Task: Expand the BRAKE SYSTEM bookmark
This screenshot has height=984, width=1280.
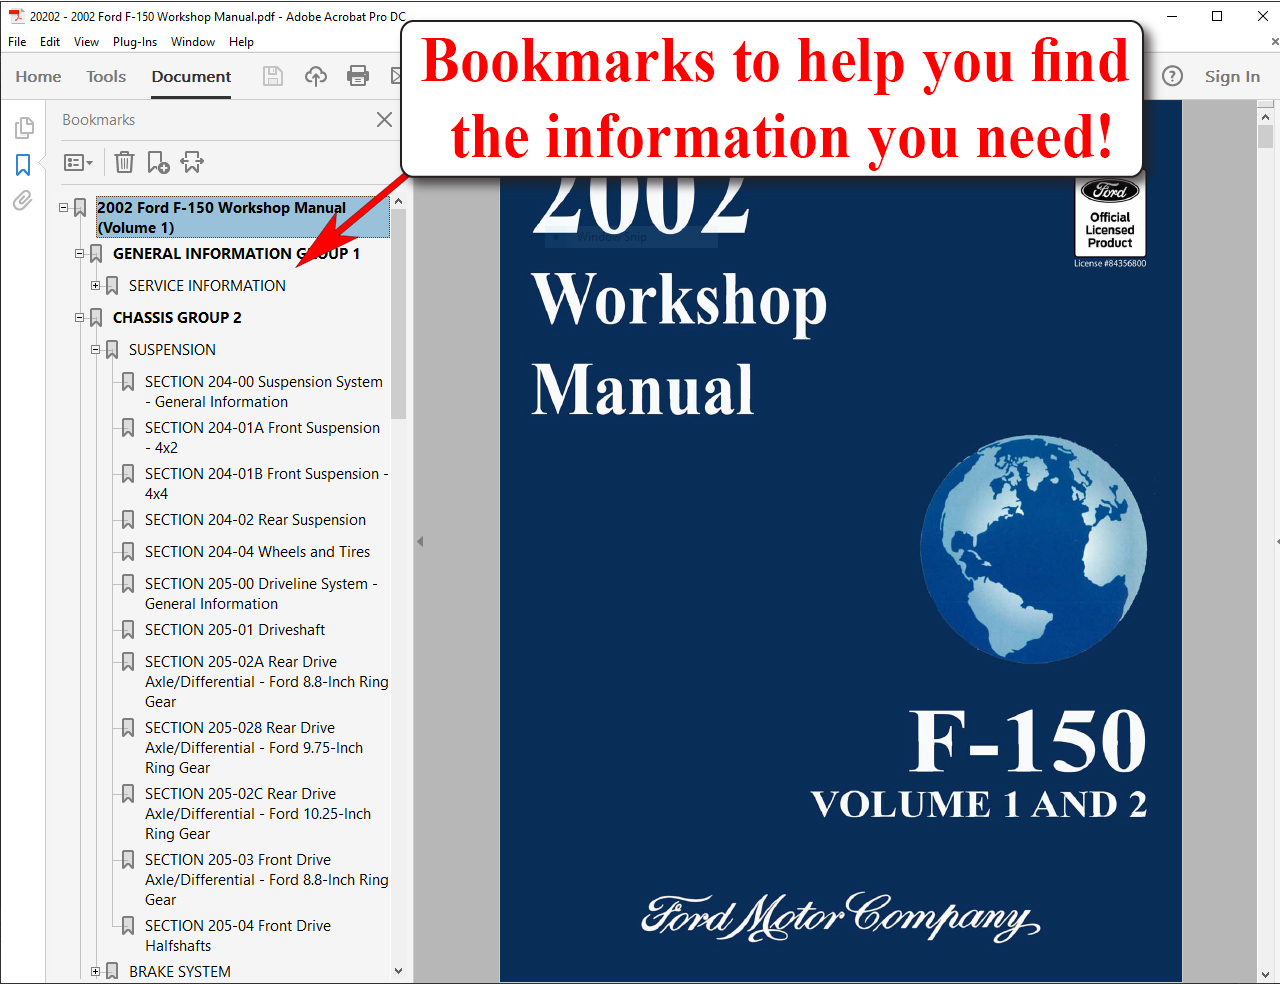Action: point(95,972)
